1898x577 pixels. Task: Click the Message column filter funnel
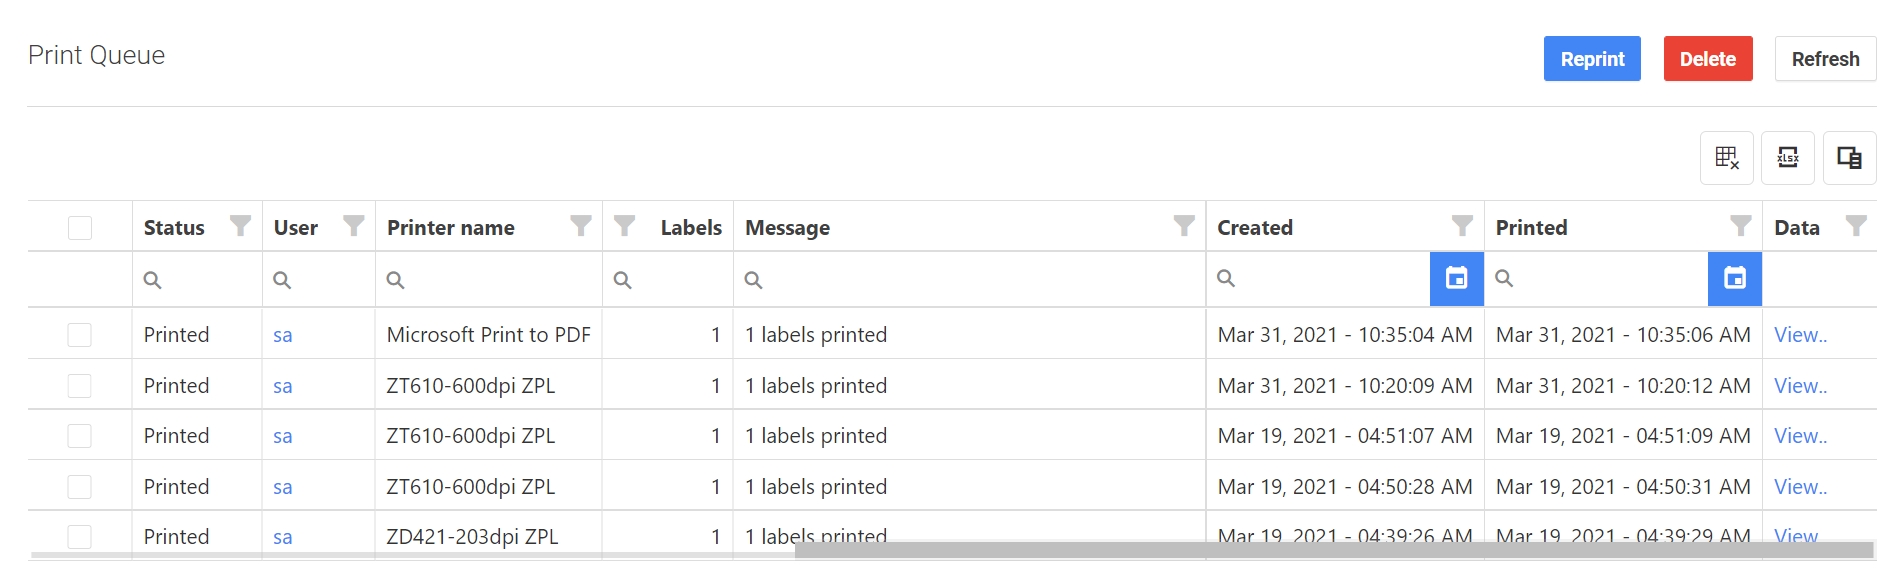1184,226
